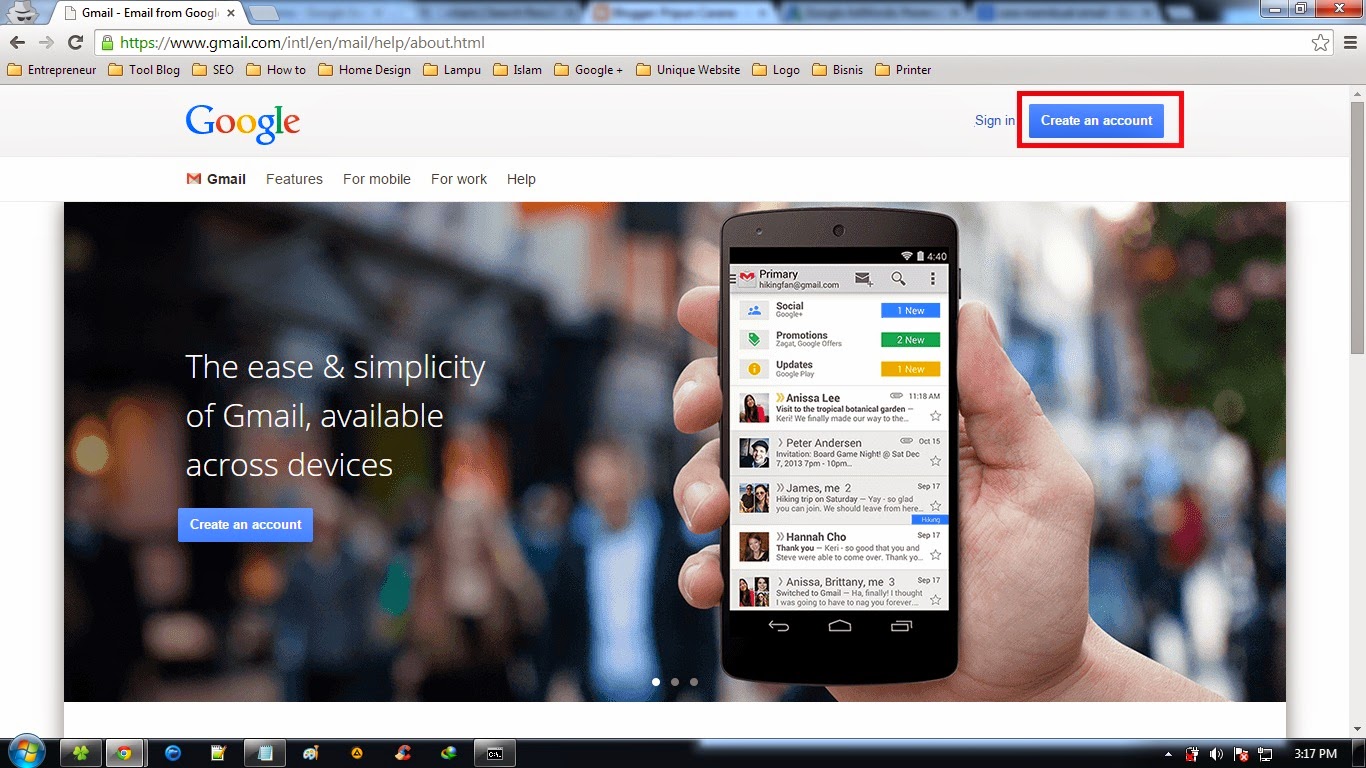1366x768 pixels.
Task: Open the clock showing 3:17 PM
Action: pos(1315,754)
